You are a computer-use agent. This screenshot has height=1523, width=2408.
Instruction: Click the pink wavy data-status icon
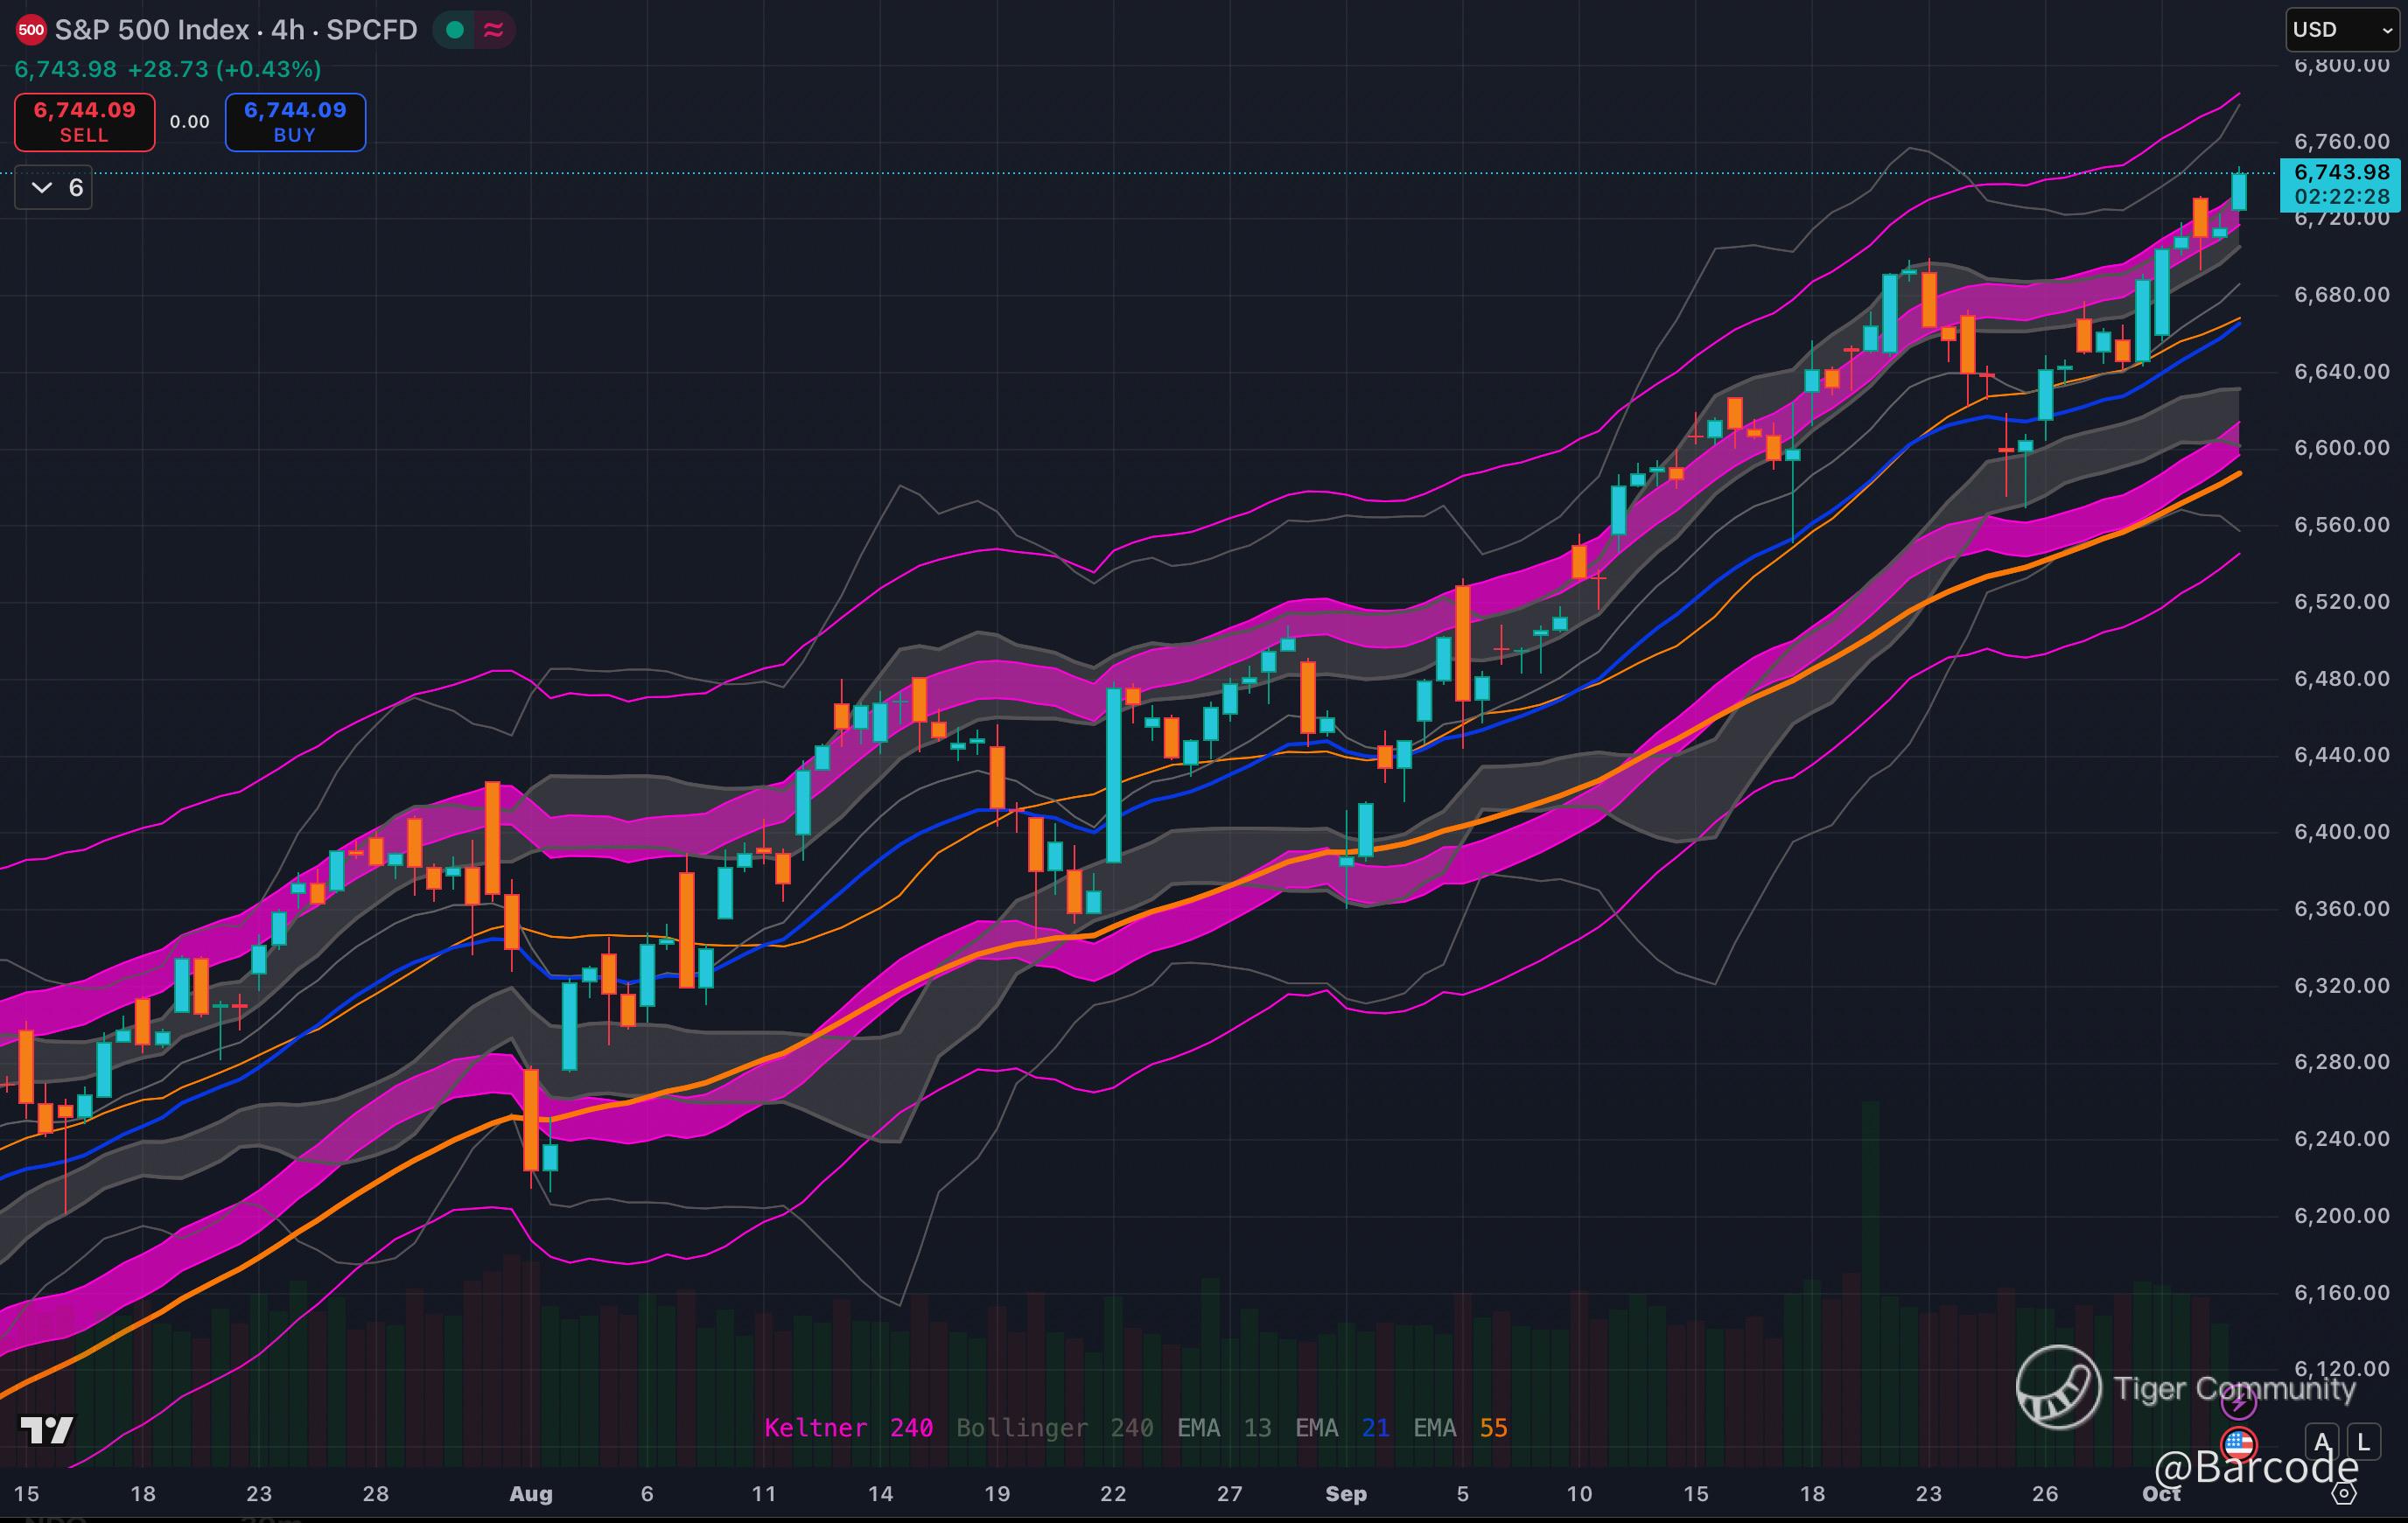click(x=494, y=30)
